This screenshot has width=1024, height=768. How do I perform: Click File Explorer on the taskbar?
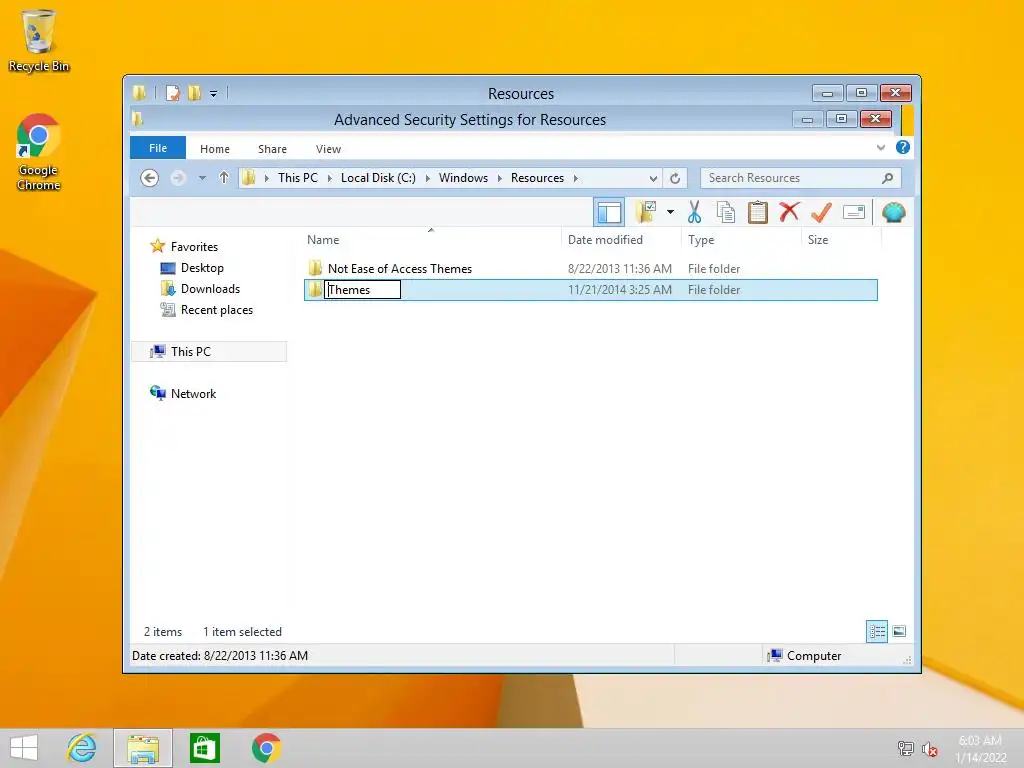pos(143,748)
